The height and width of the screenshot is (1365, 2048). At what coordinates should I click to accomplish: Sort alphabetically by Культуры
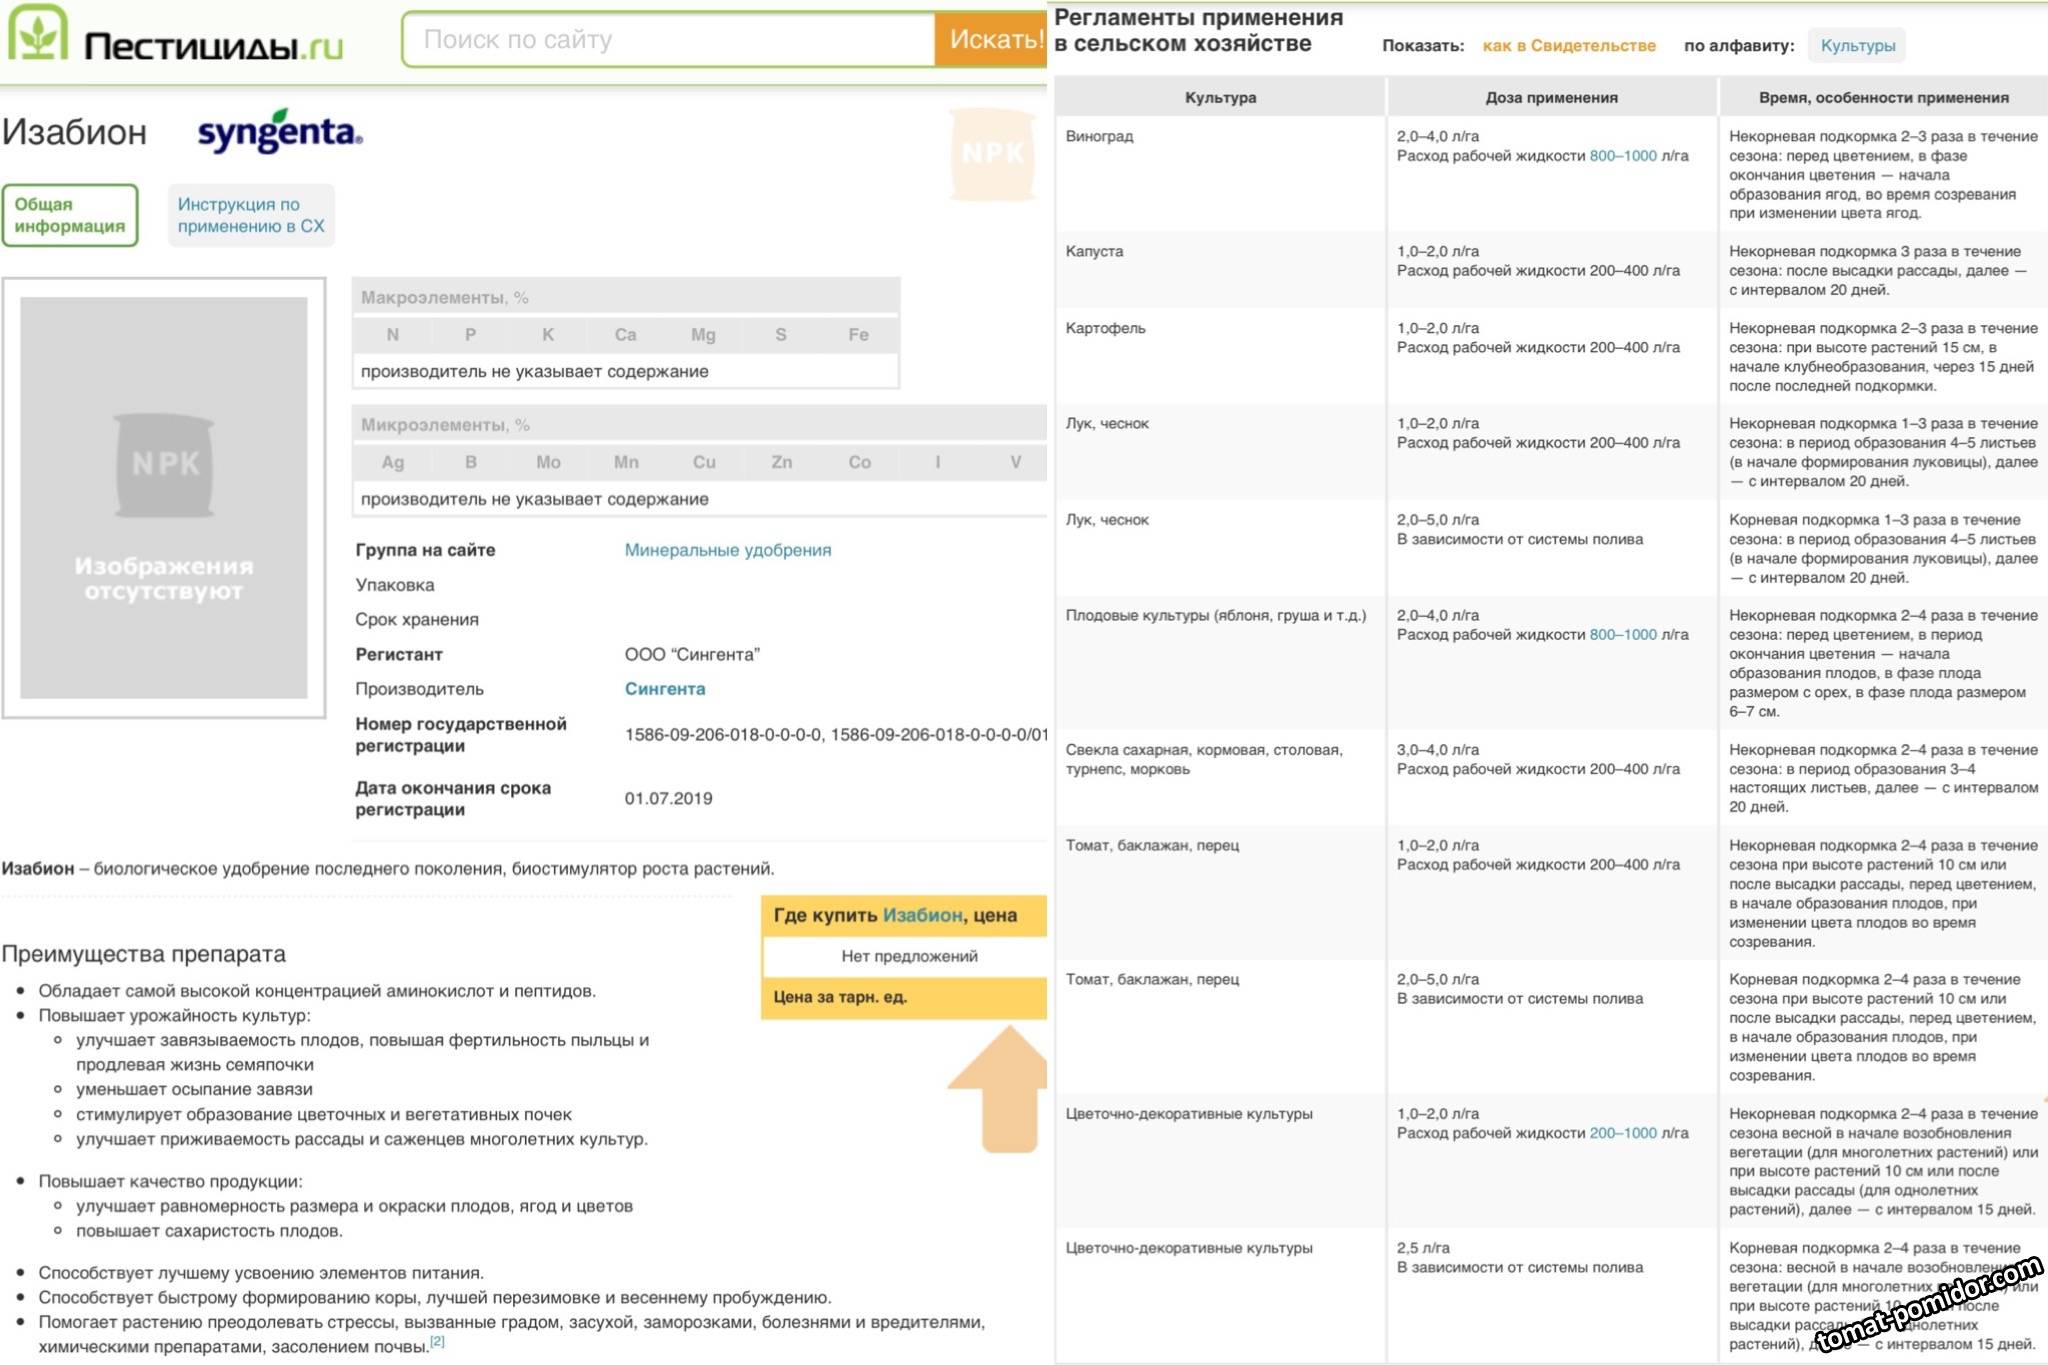tap(1857, 46)
